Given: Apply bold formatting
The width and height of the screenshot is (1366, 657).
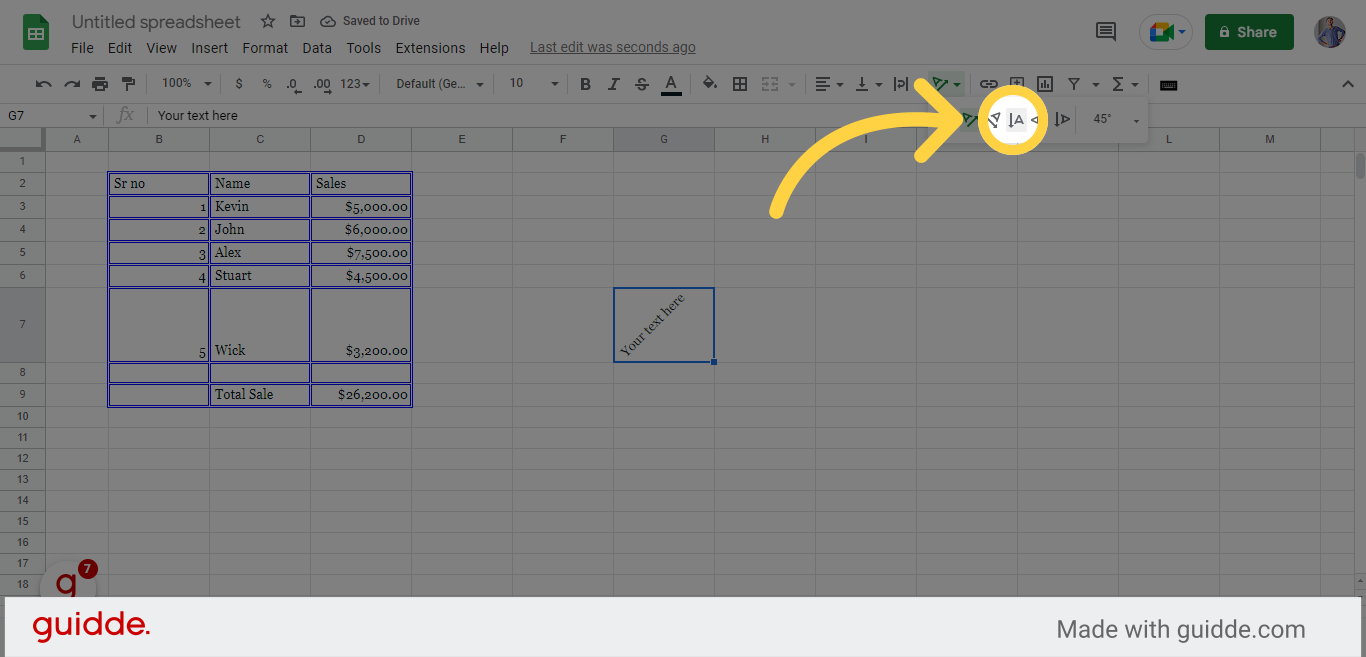Looking at the screenshot, I should (585, 84).
